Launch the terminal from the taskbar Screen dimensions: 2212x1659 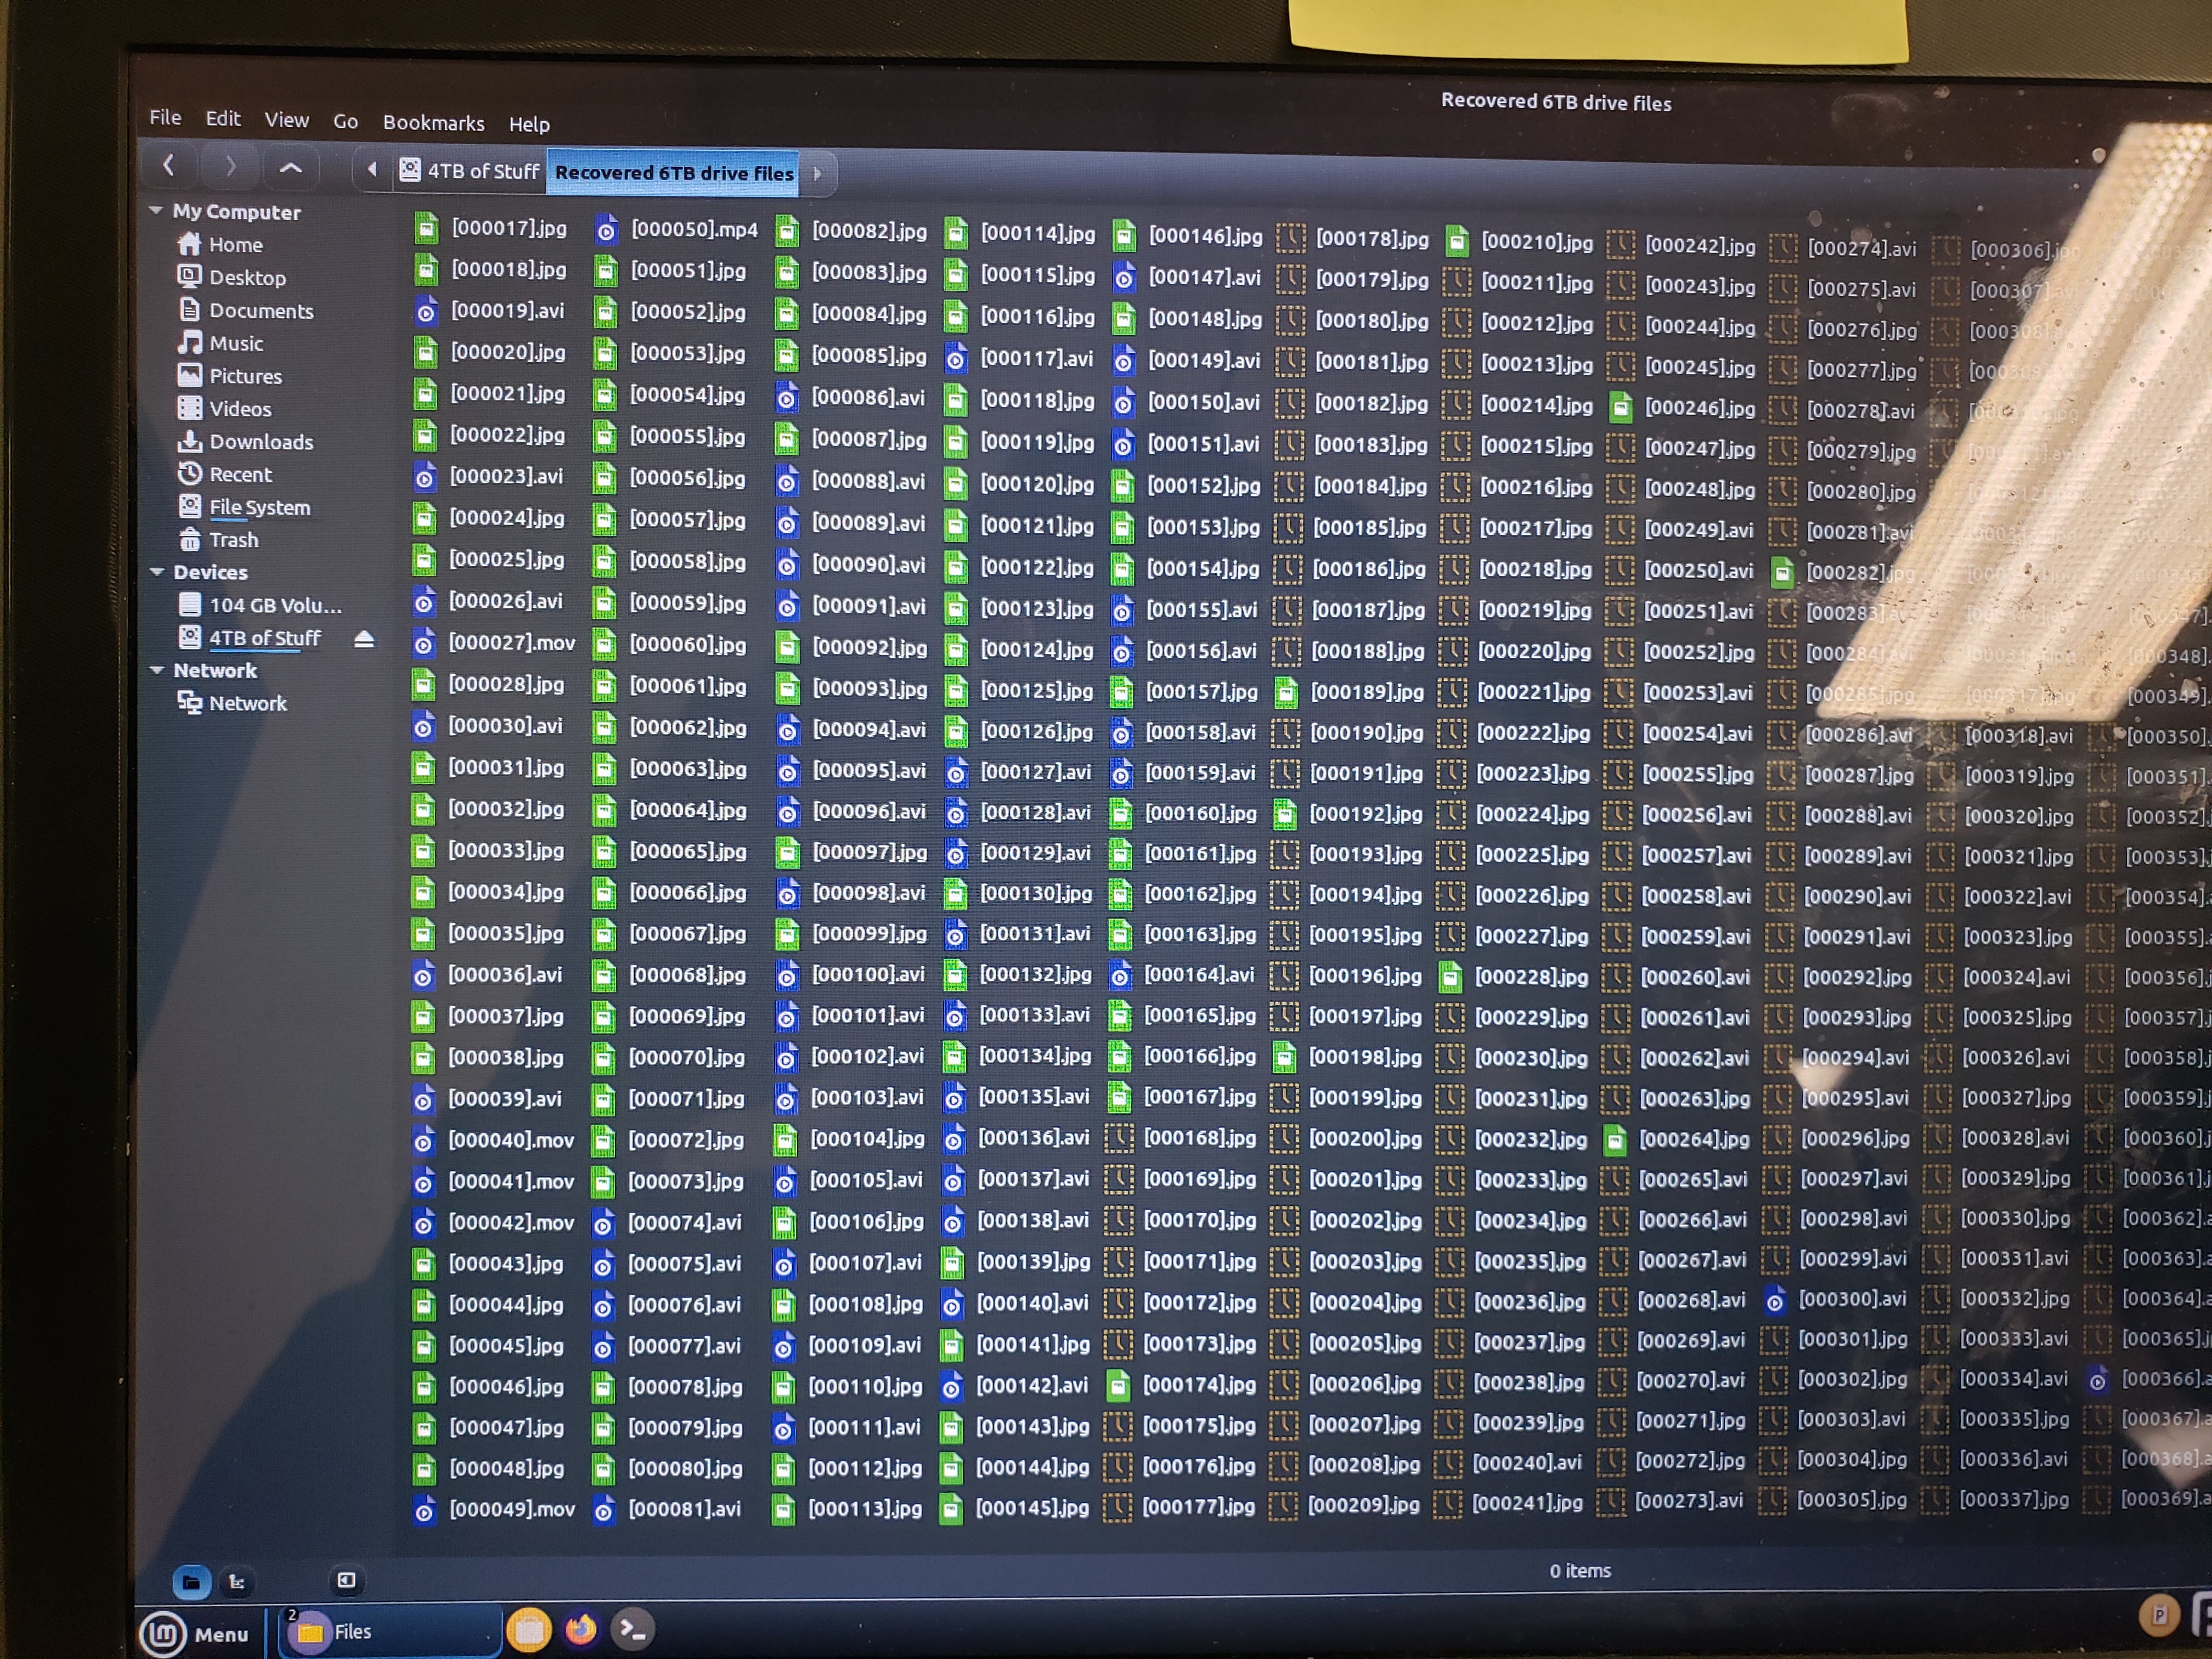point(633,1629)
